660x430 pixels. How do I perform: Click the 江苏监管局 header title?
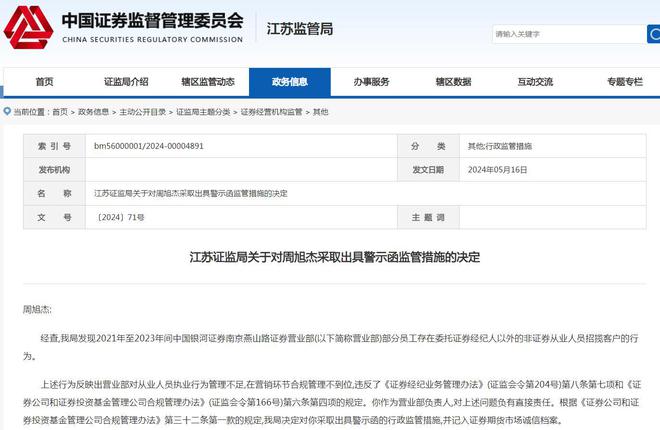click(300, 29)
